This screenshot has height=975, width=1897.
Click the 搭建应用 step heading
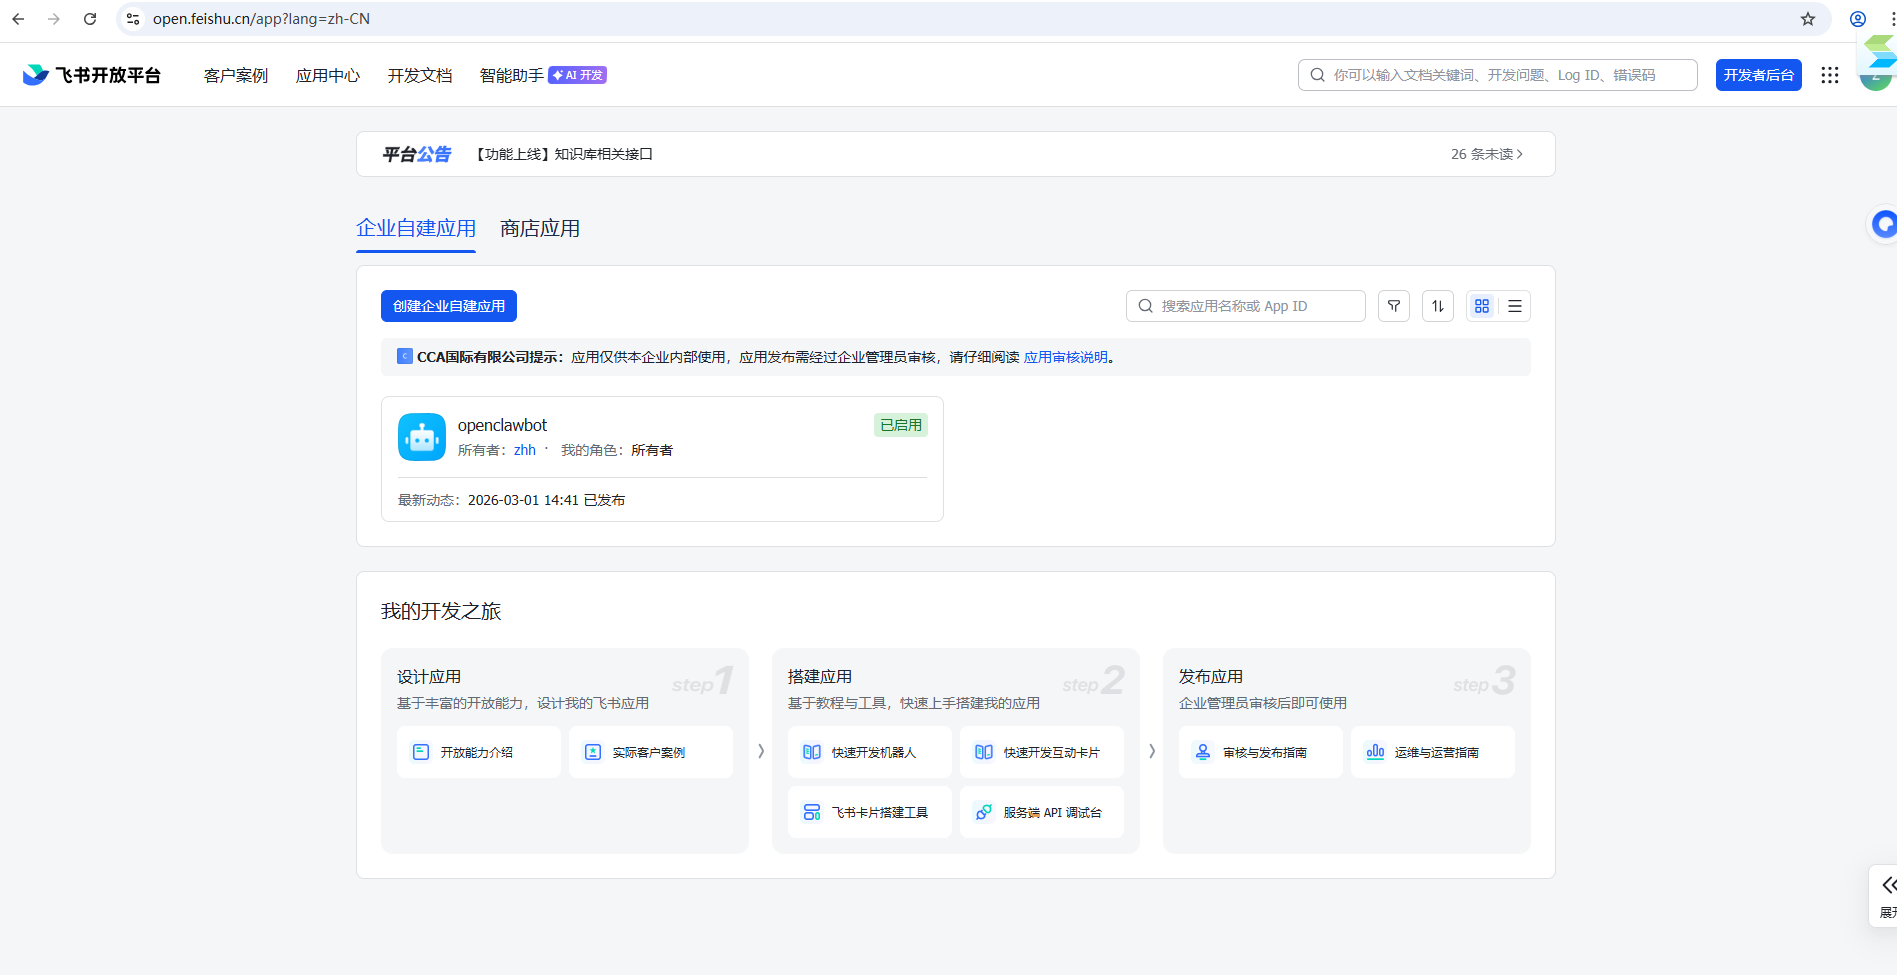[820, 677]
